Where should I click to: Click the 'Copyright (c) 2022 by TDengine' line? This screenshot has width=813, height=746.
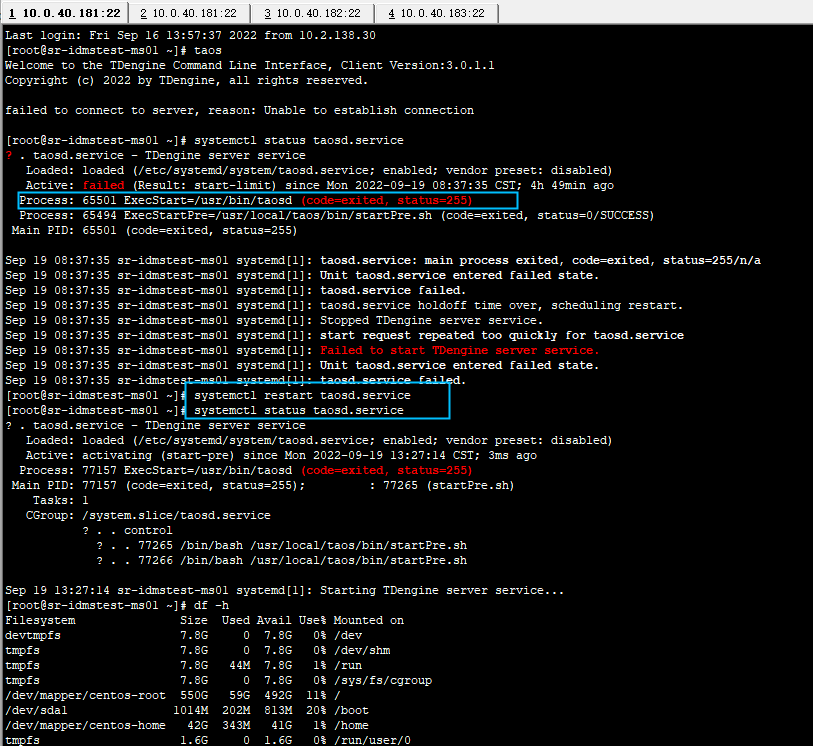pos(186,80)
